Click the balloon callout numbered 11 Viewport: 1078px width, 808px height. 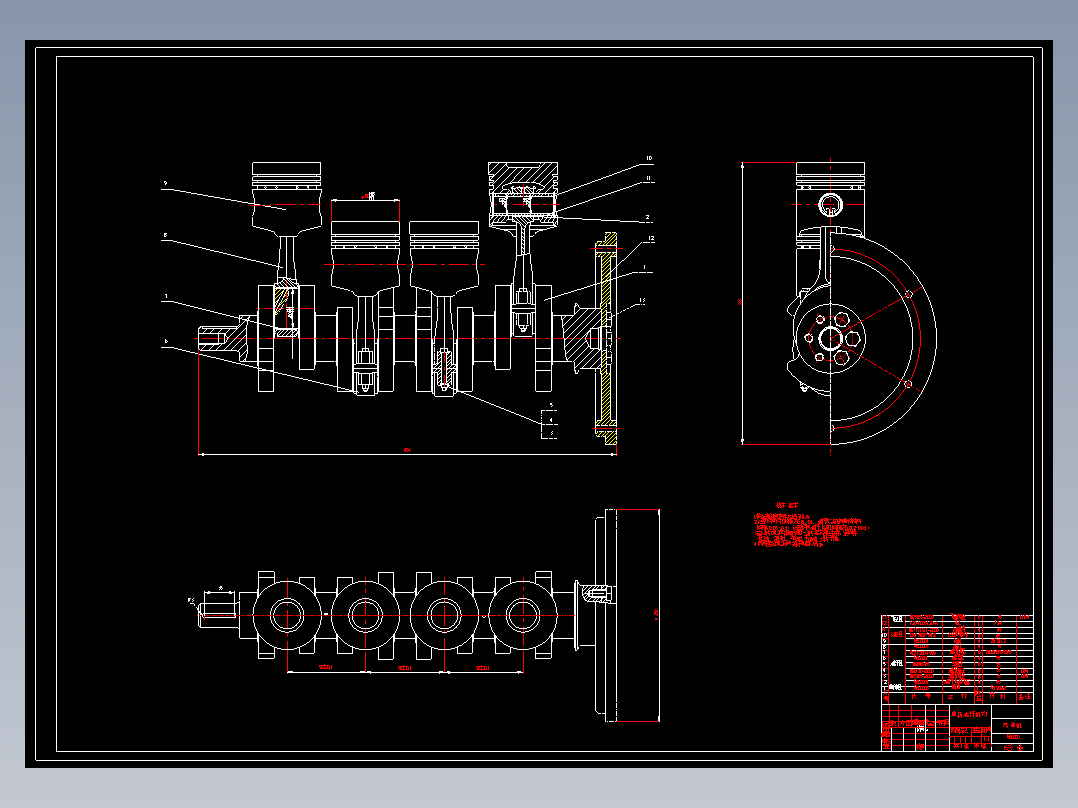(x=648, y=178)
